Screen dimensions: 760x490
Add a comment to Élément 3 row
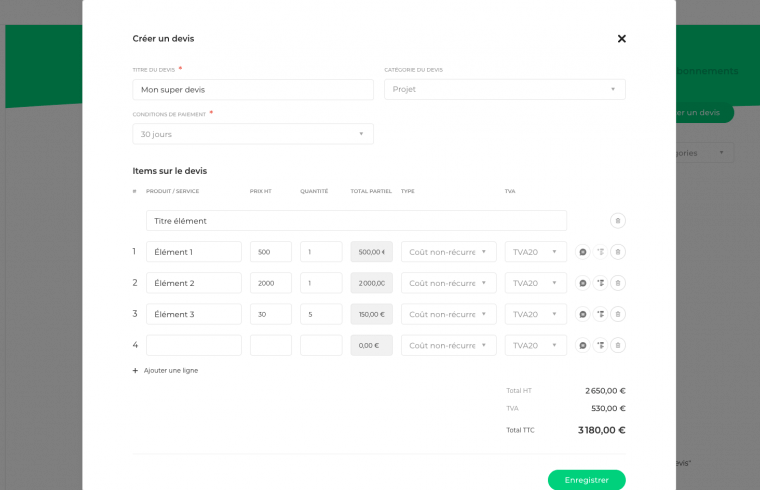click(x=583, y=314)
